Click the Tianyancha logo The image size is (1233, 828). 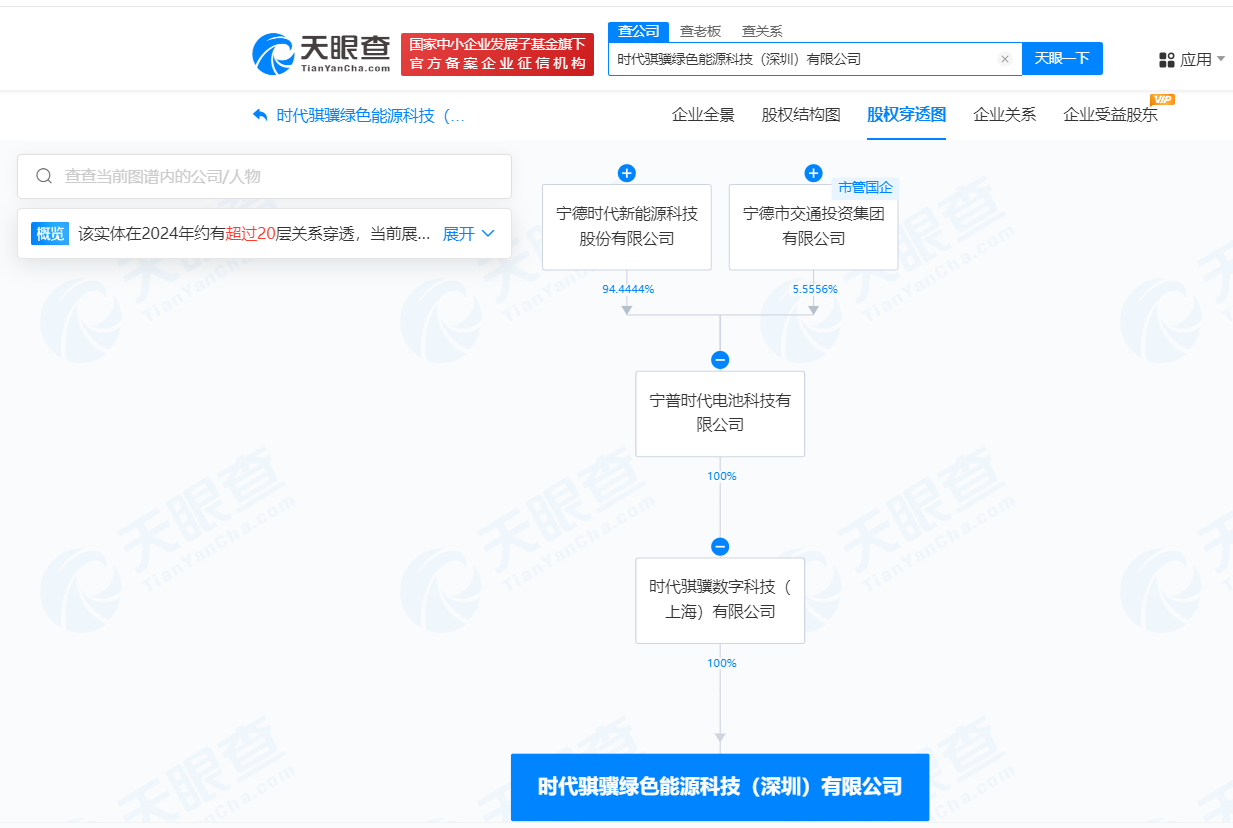click(x=310, y=54)
